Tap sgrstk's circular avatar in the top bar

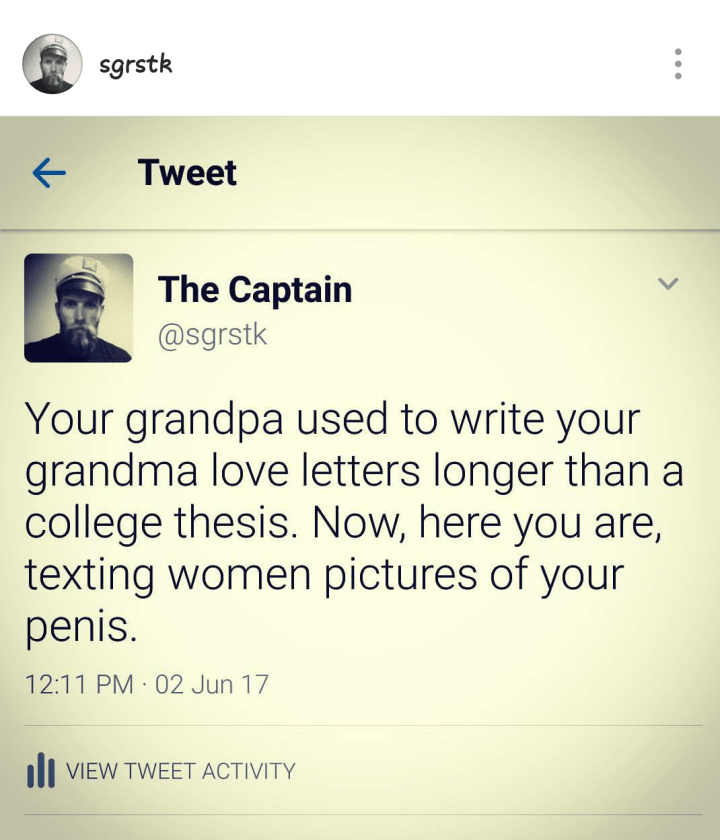point(50,64)
